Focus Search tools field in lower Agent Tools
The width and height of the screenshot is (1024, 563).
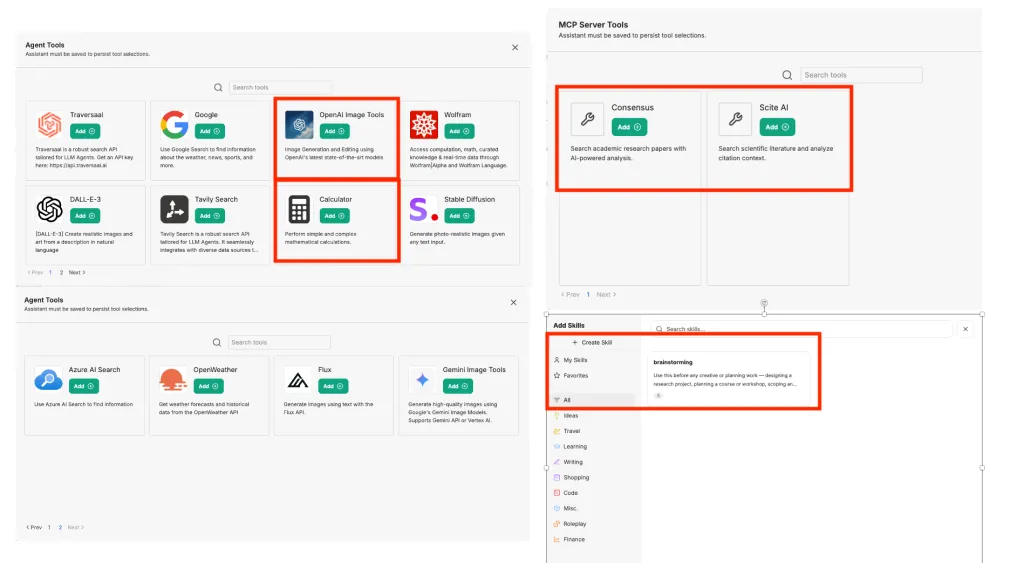pos(279,342)
